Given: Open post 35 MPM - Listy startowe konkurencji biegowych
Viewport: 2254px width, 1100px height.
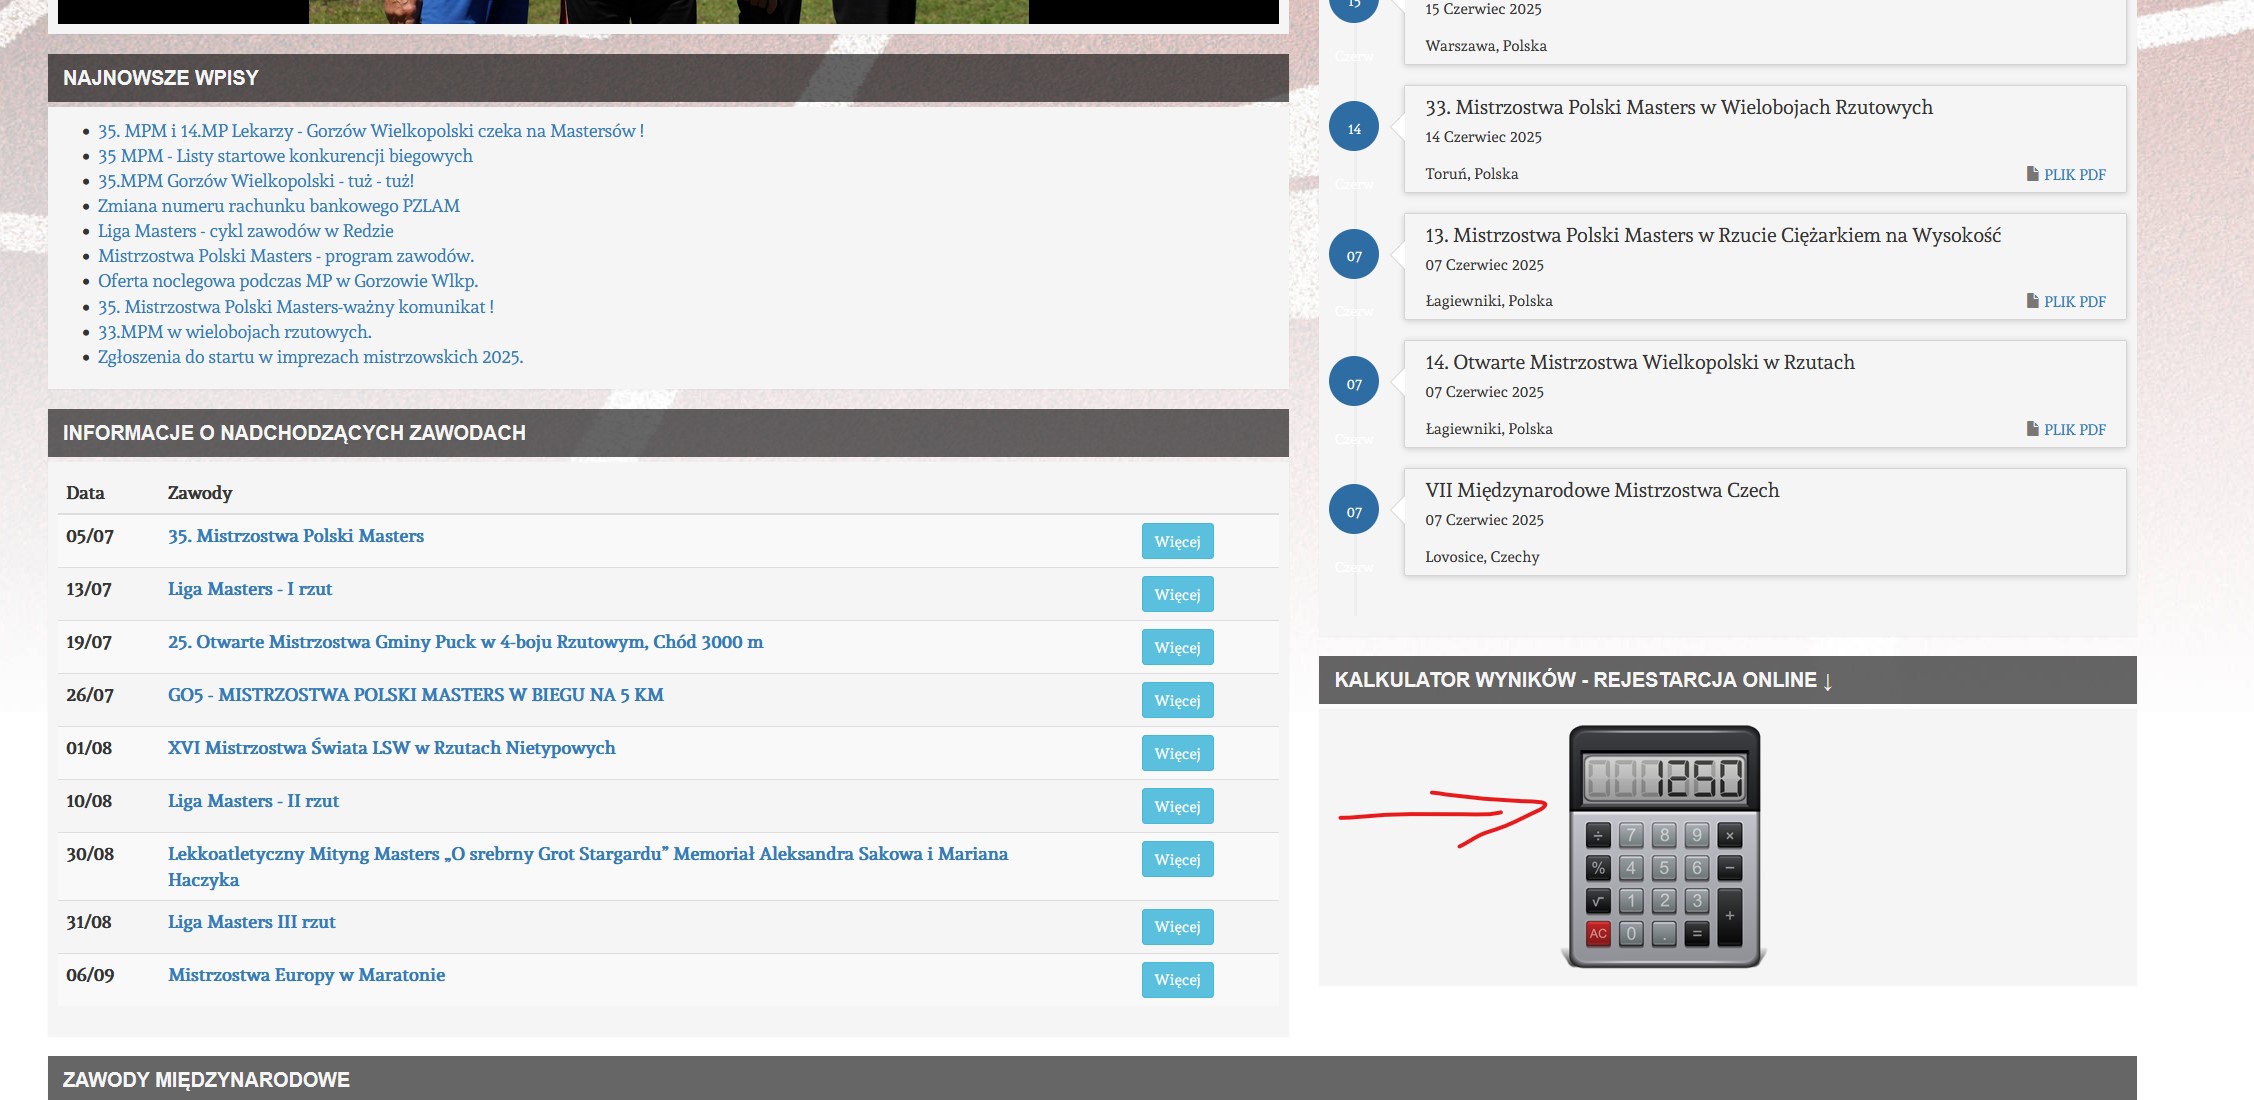Looking at the screenshot, I should pyautogui.click(x=285, y=156).
